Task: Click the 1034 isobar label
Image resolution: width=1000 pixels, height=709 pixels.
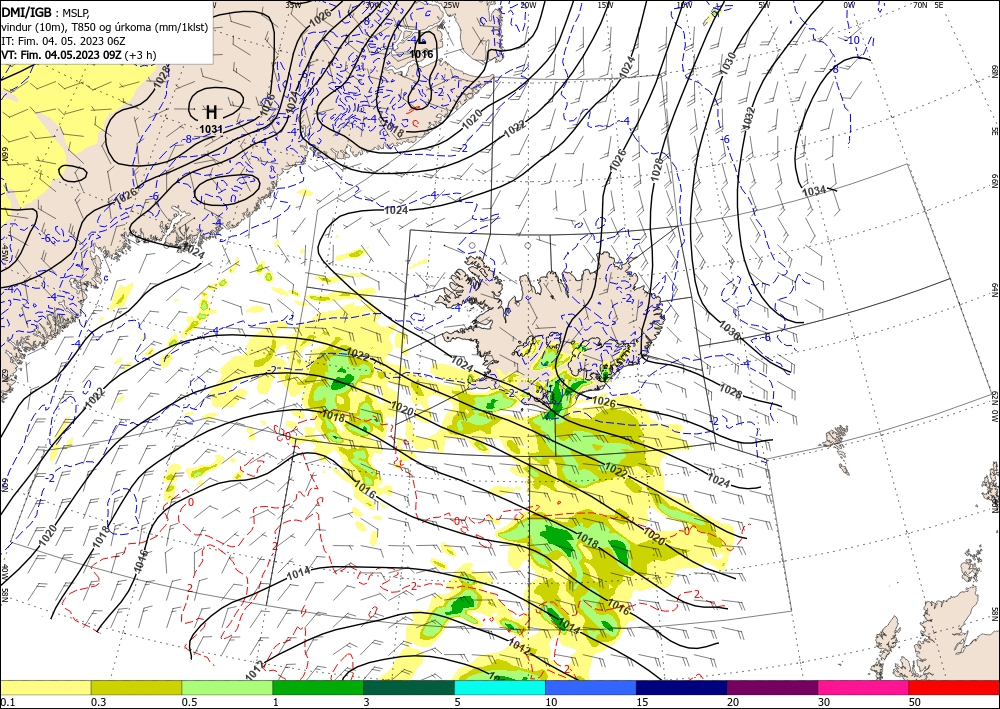Action: coord(816,190)
